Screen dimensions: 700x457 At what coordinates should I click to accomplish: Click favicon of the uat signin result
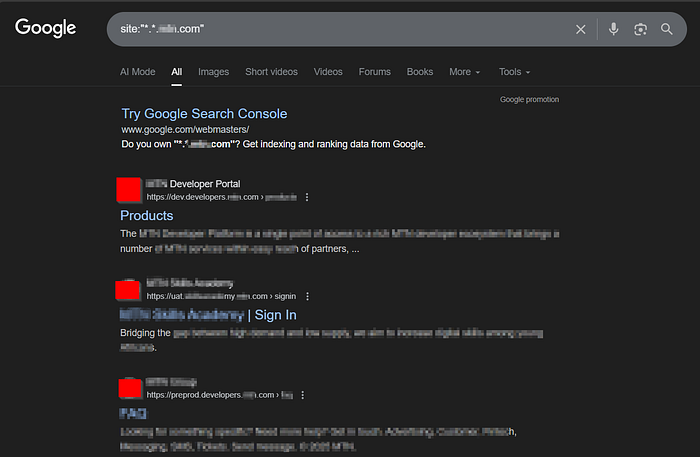128,290
